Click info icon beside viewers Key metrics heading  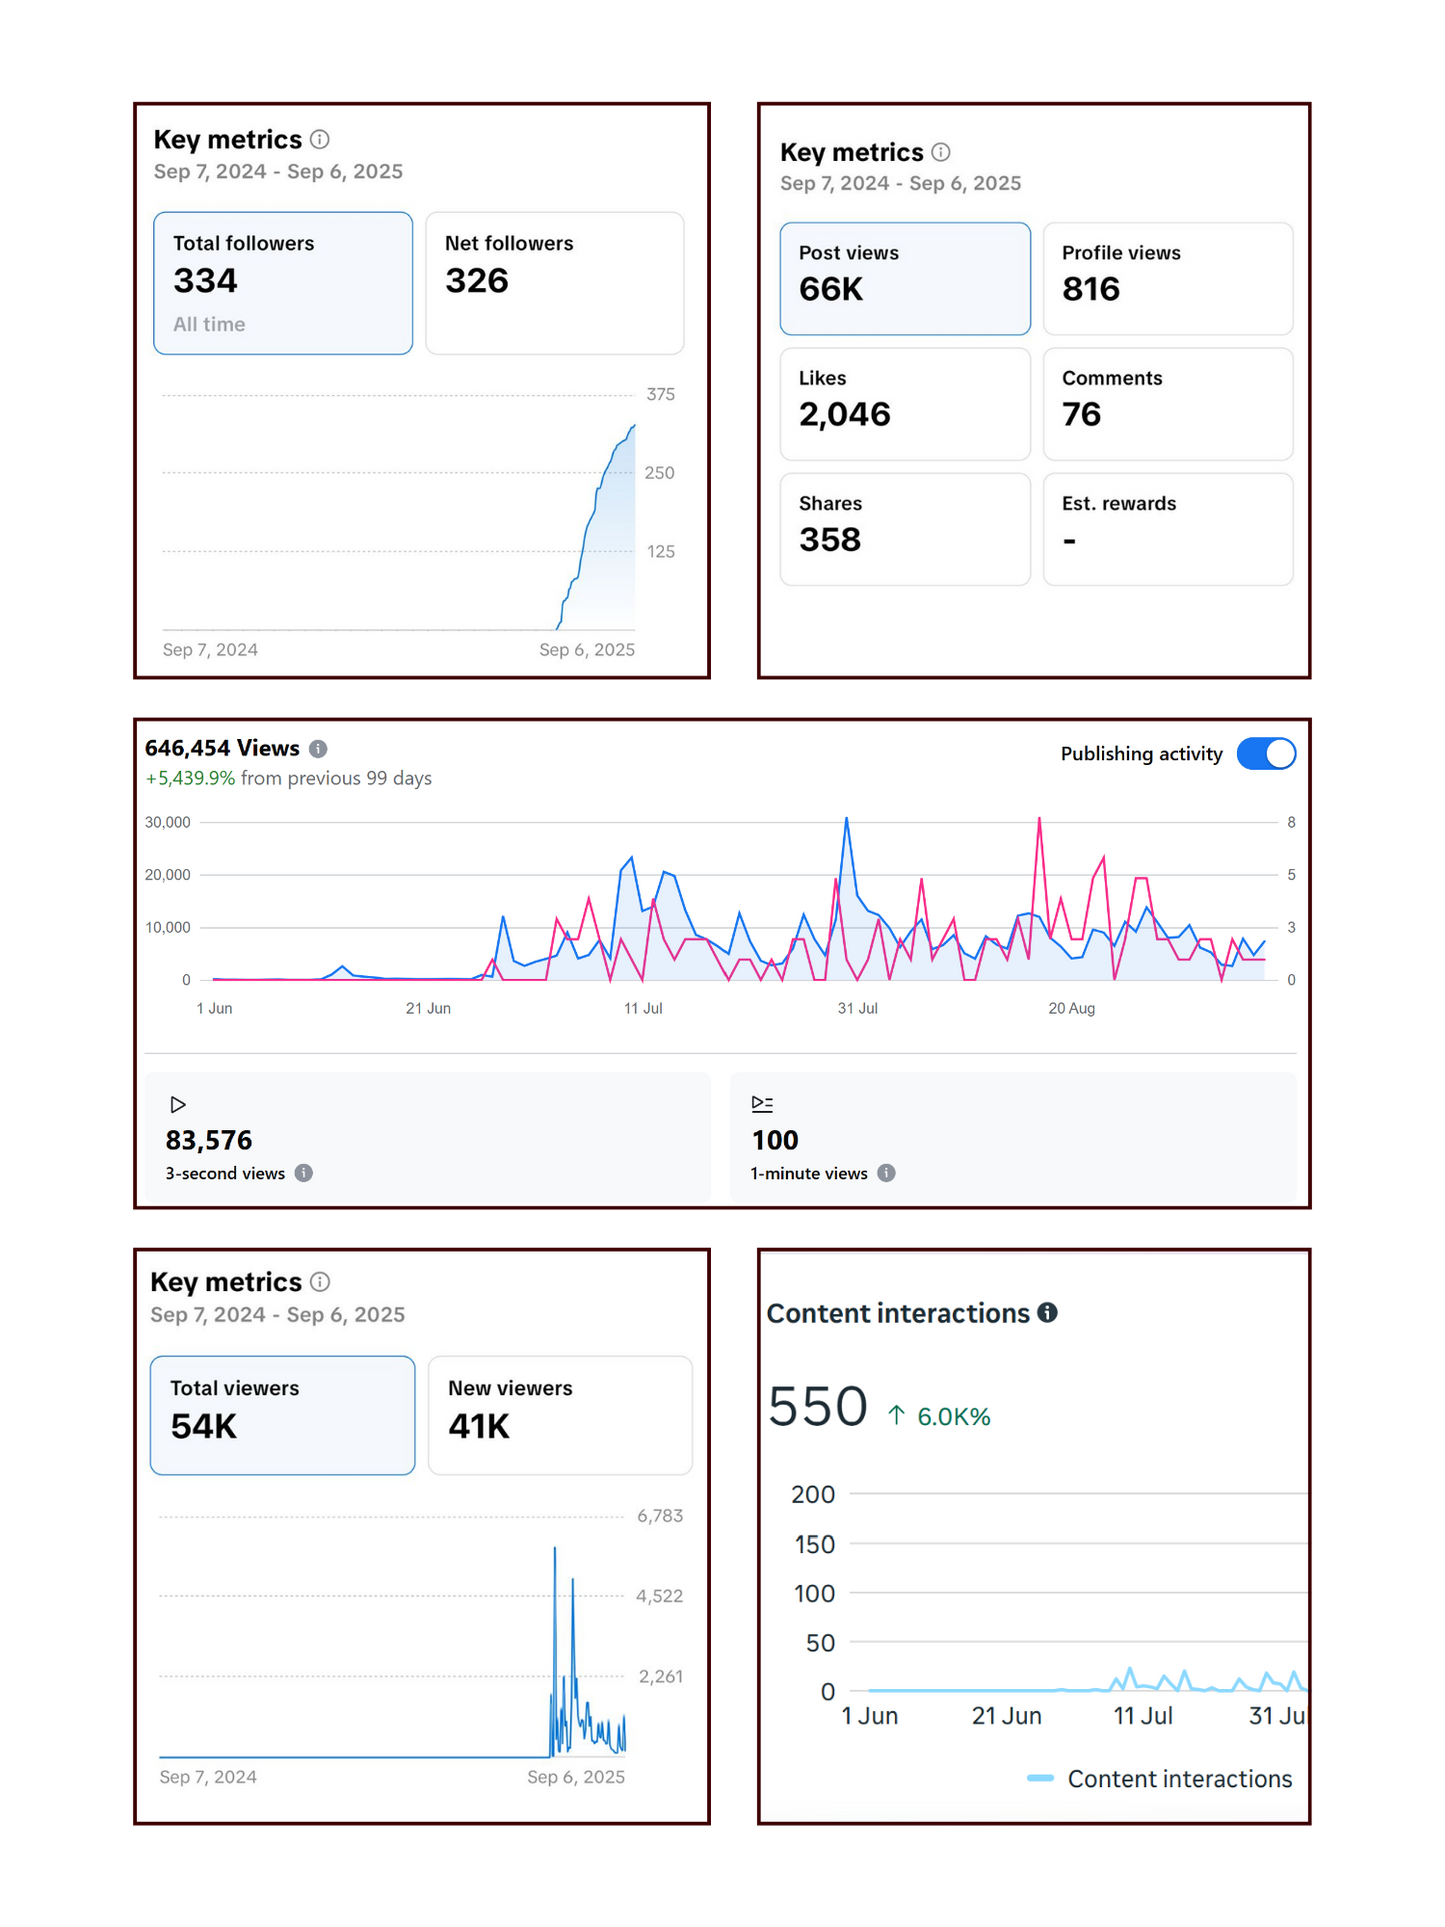pos(320,1282)
